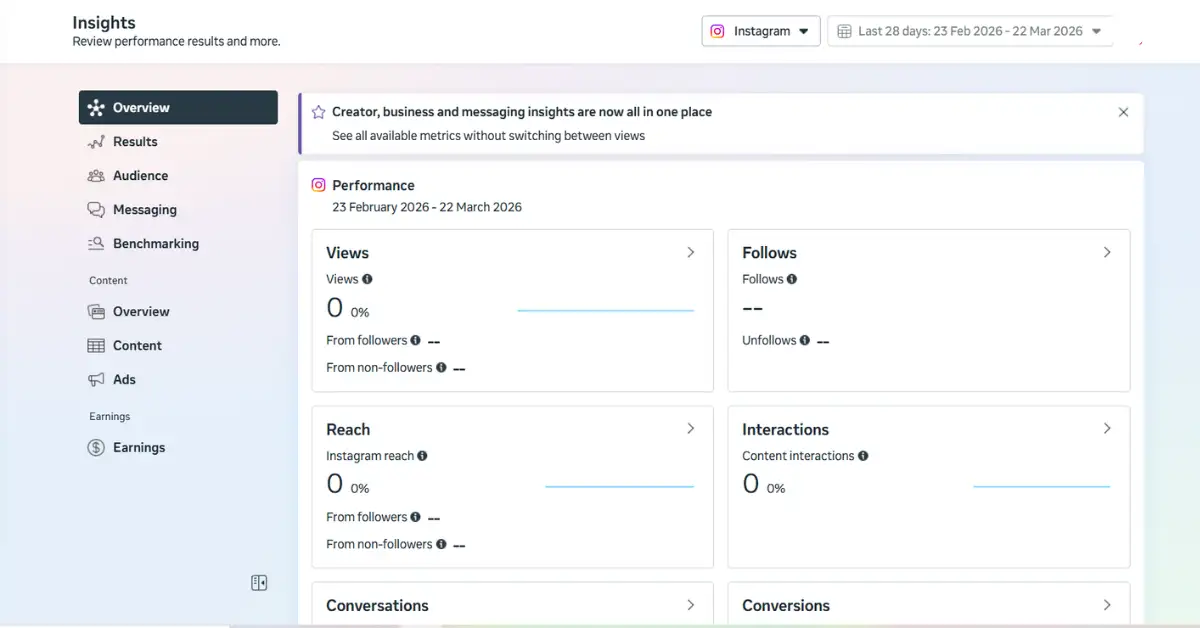Click the Benchmarking magnifier icon
The image size is (1200, 628).
[97, 243]
